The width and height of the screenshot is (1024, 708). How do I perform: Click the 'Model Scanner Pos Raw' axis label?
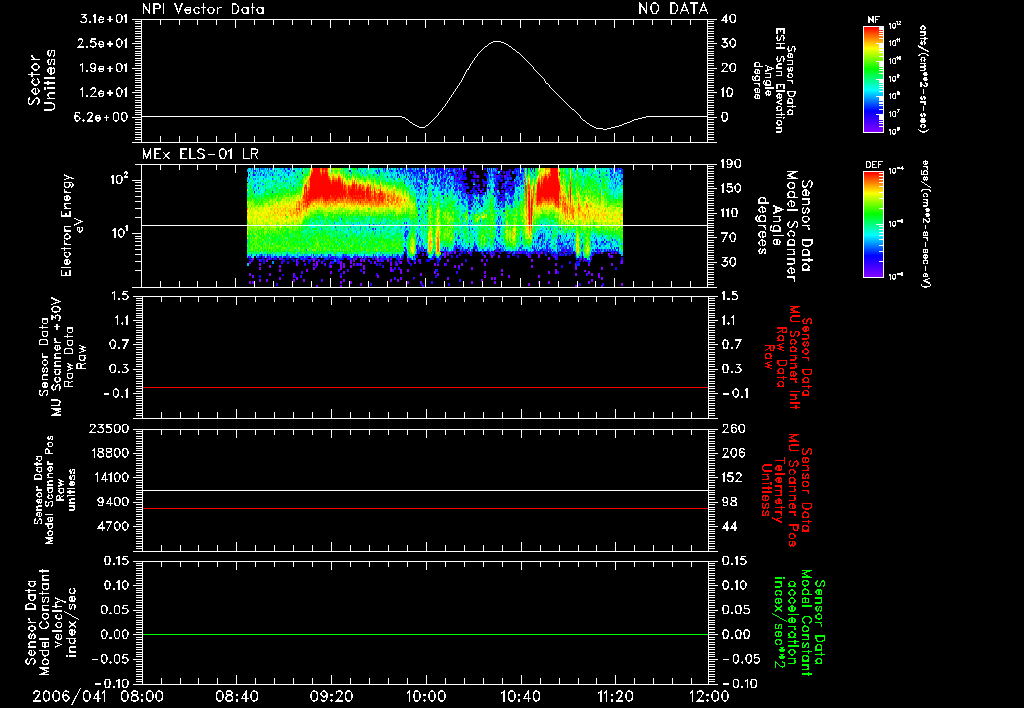(54, 490)
